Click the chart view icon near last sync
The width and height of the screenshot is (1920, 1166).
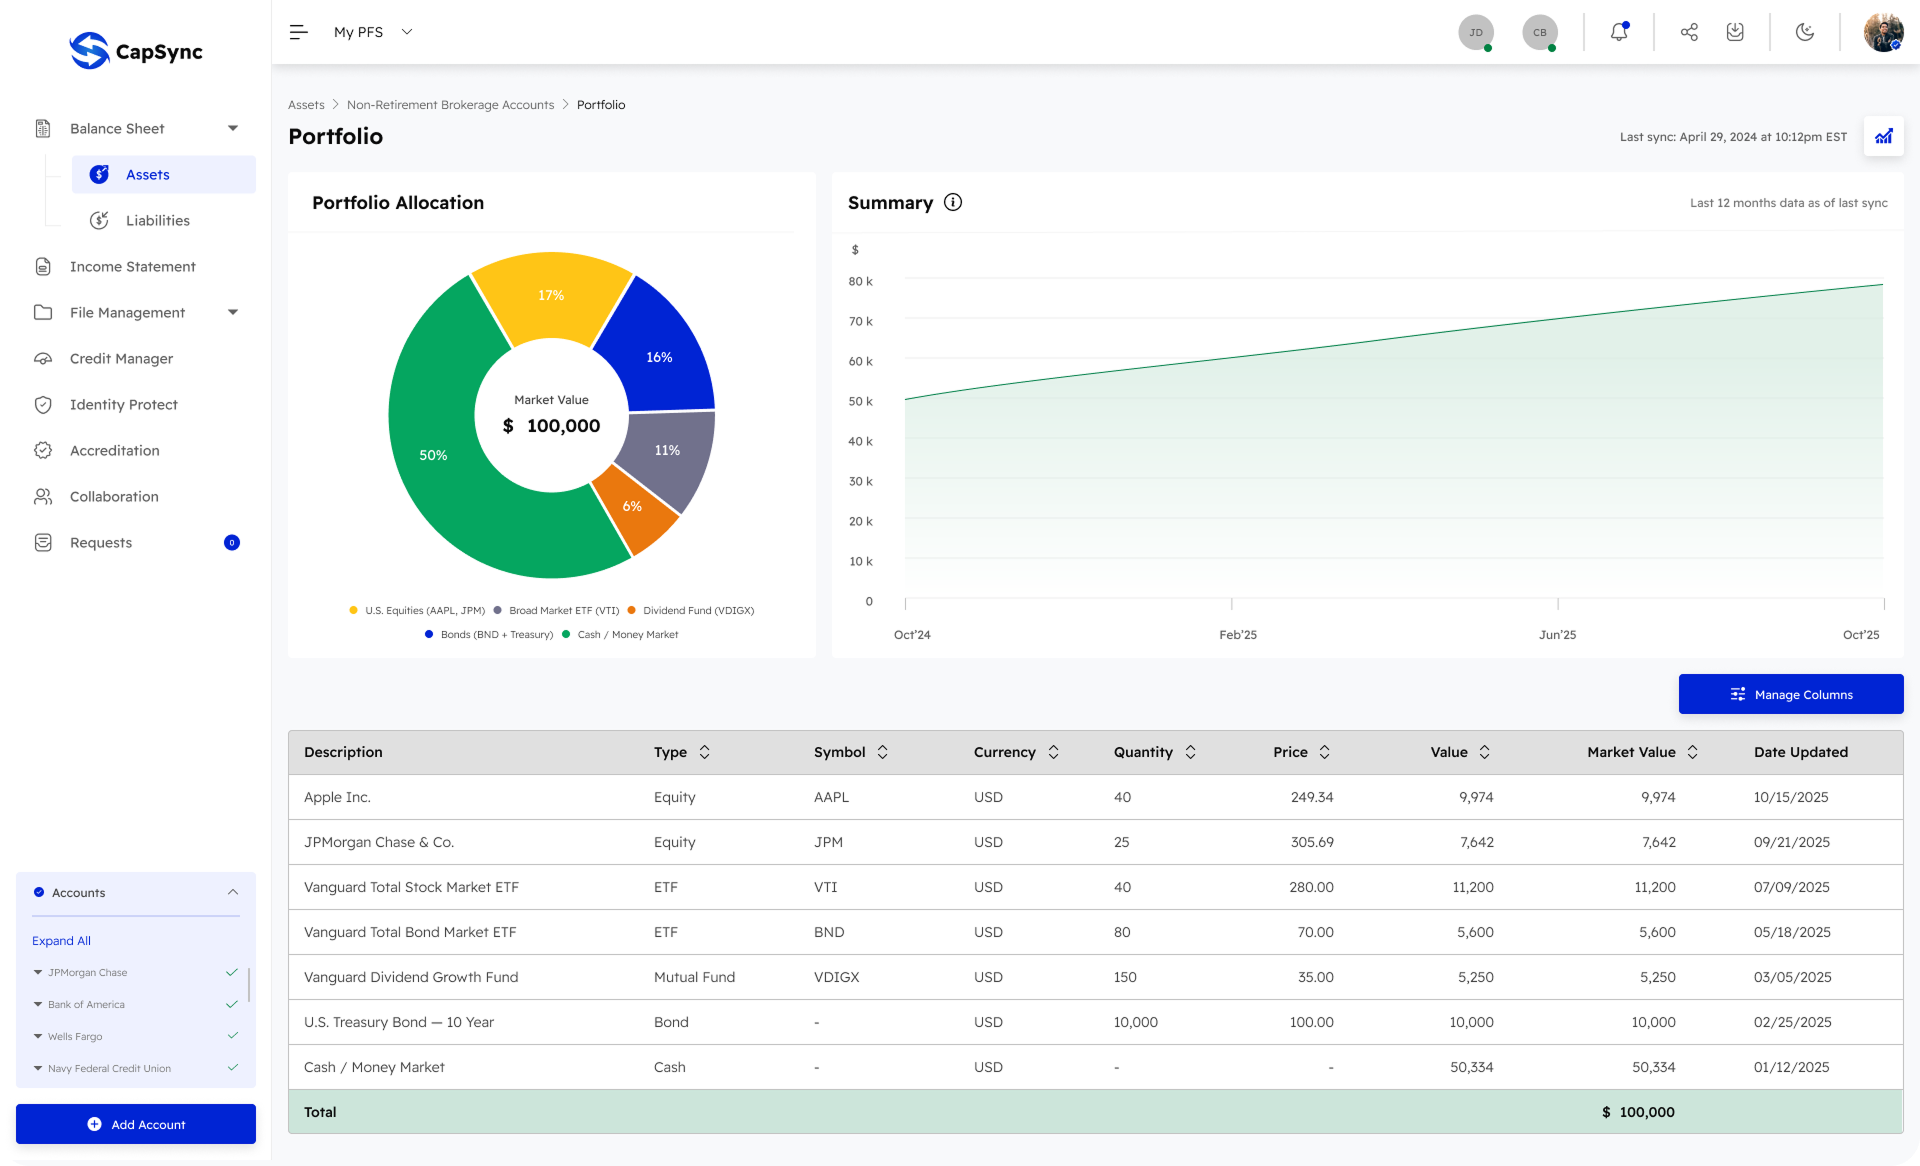click(1883, 136)
